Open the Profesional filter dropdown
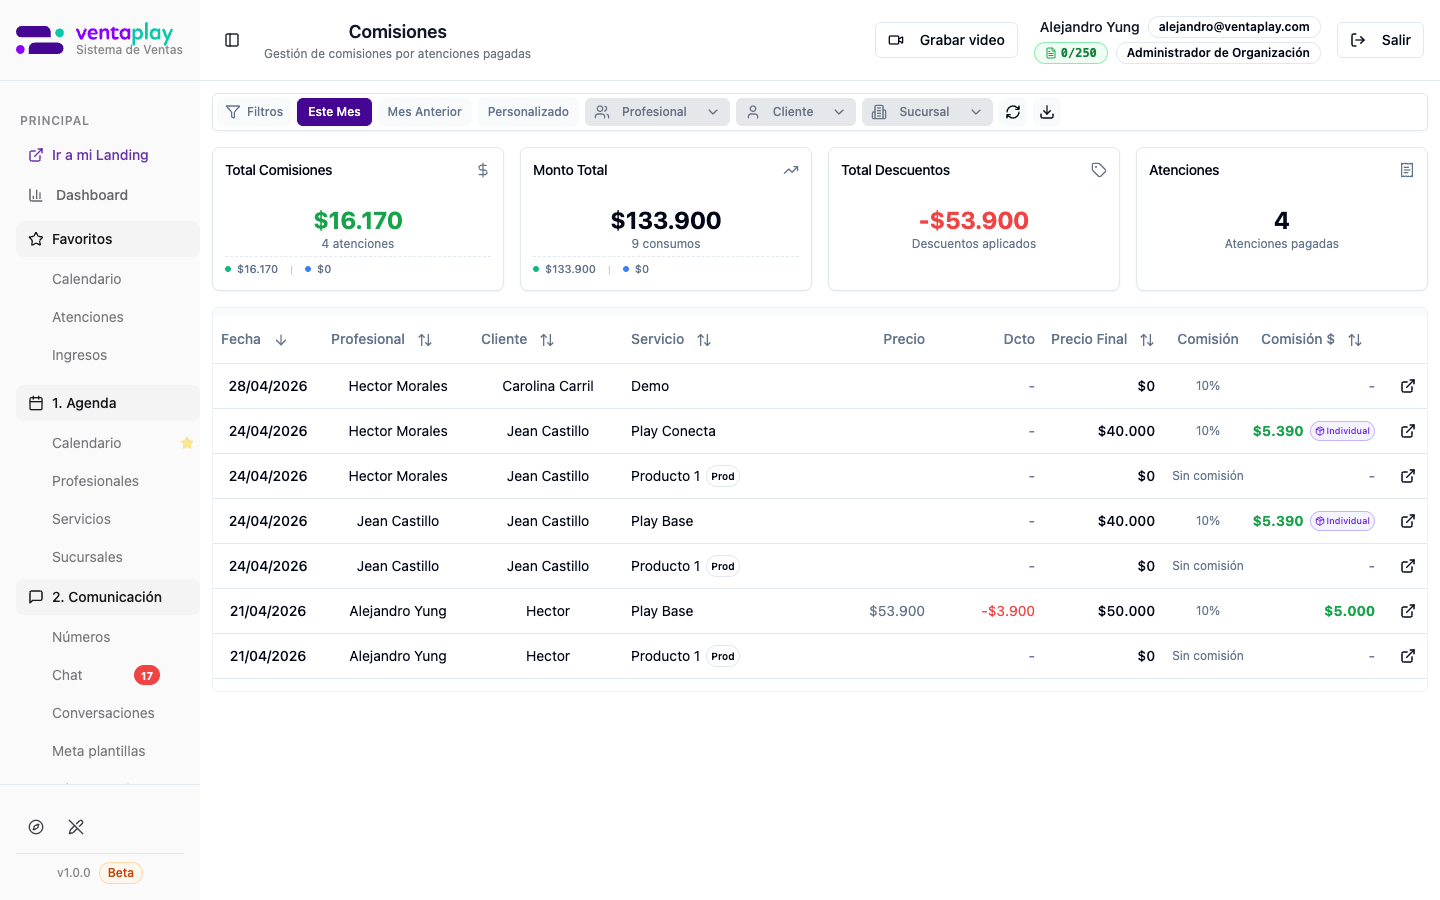This screenshot has width=1440, height=900. pyautogui.click(x=657, y=112)
